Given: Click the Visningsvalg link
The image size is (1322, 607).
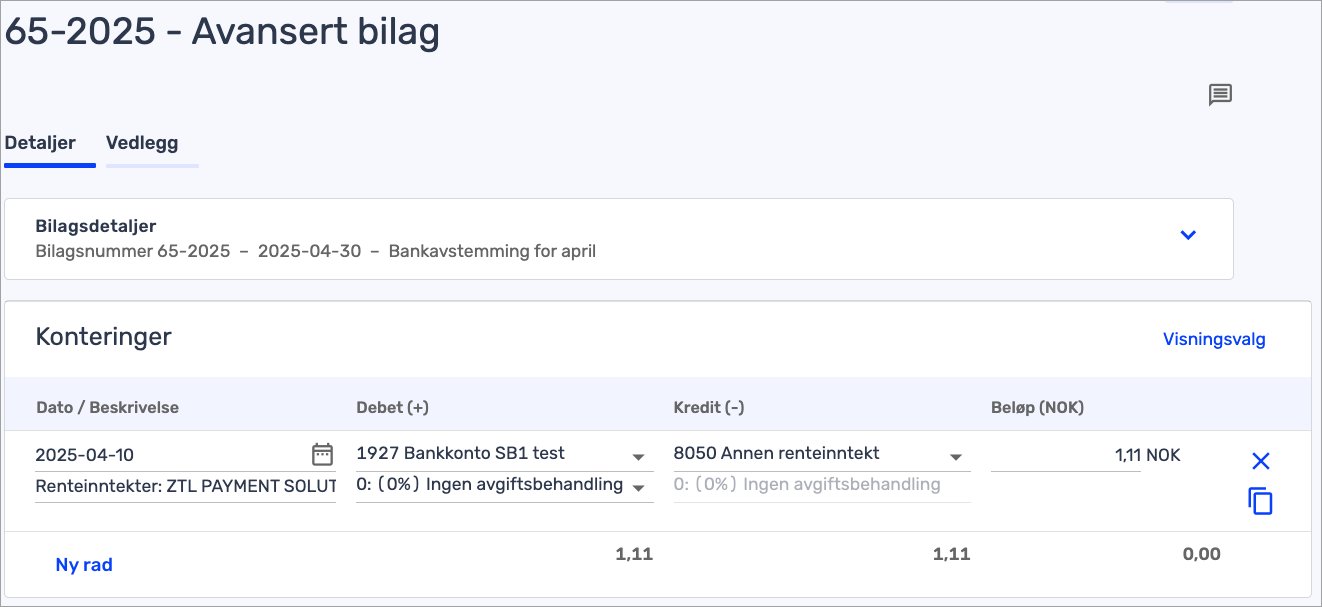Looking at the screenshot, I should (x=1214, y=340).
